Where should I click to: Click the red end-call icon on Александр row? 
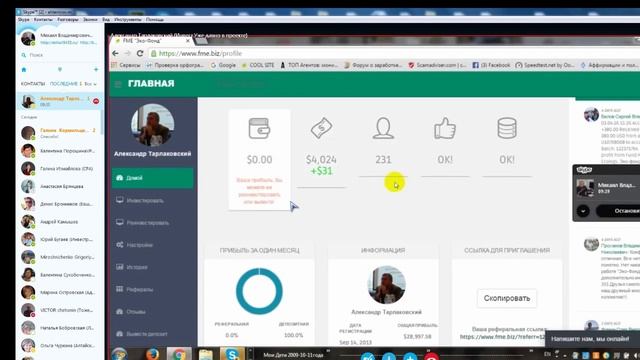click(x=96, y=101)
